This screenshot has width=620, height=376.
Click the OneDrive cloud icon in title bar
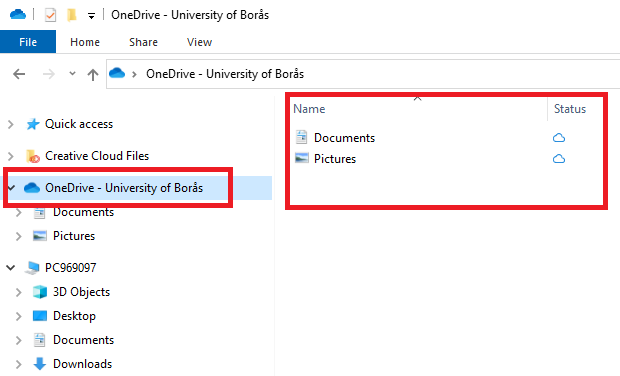[x=18, y=15]
